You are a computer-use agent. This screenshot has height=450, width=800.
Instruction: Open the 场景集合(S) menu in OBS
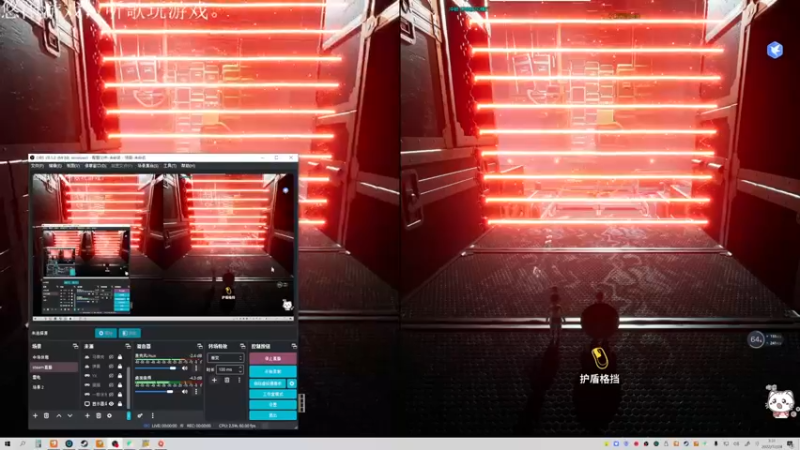click(x=147, y=166)
